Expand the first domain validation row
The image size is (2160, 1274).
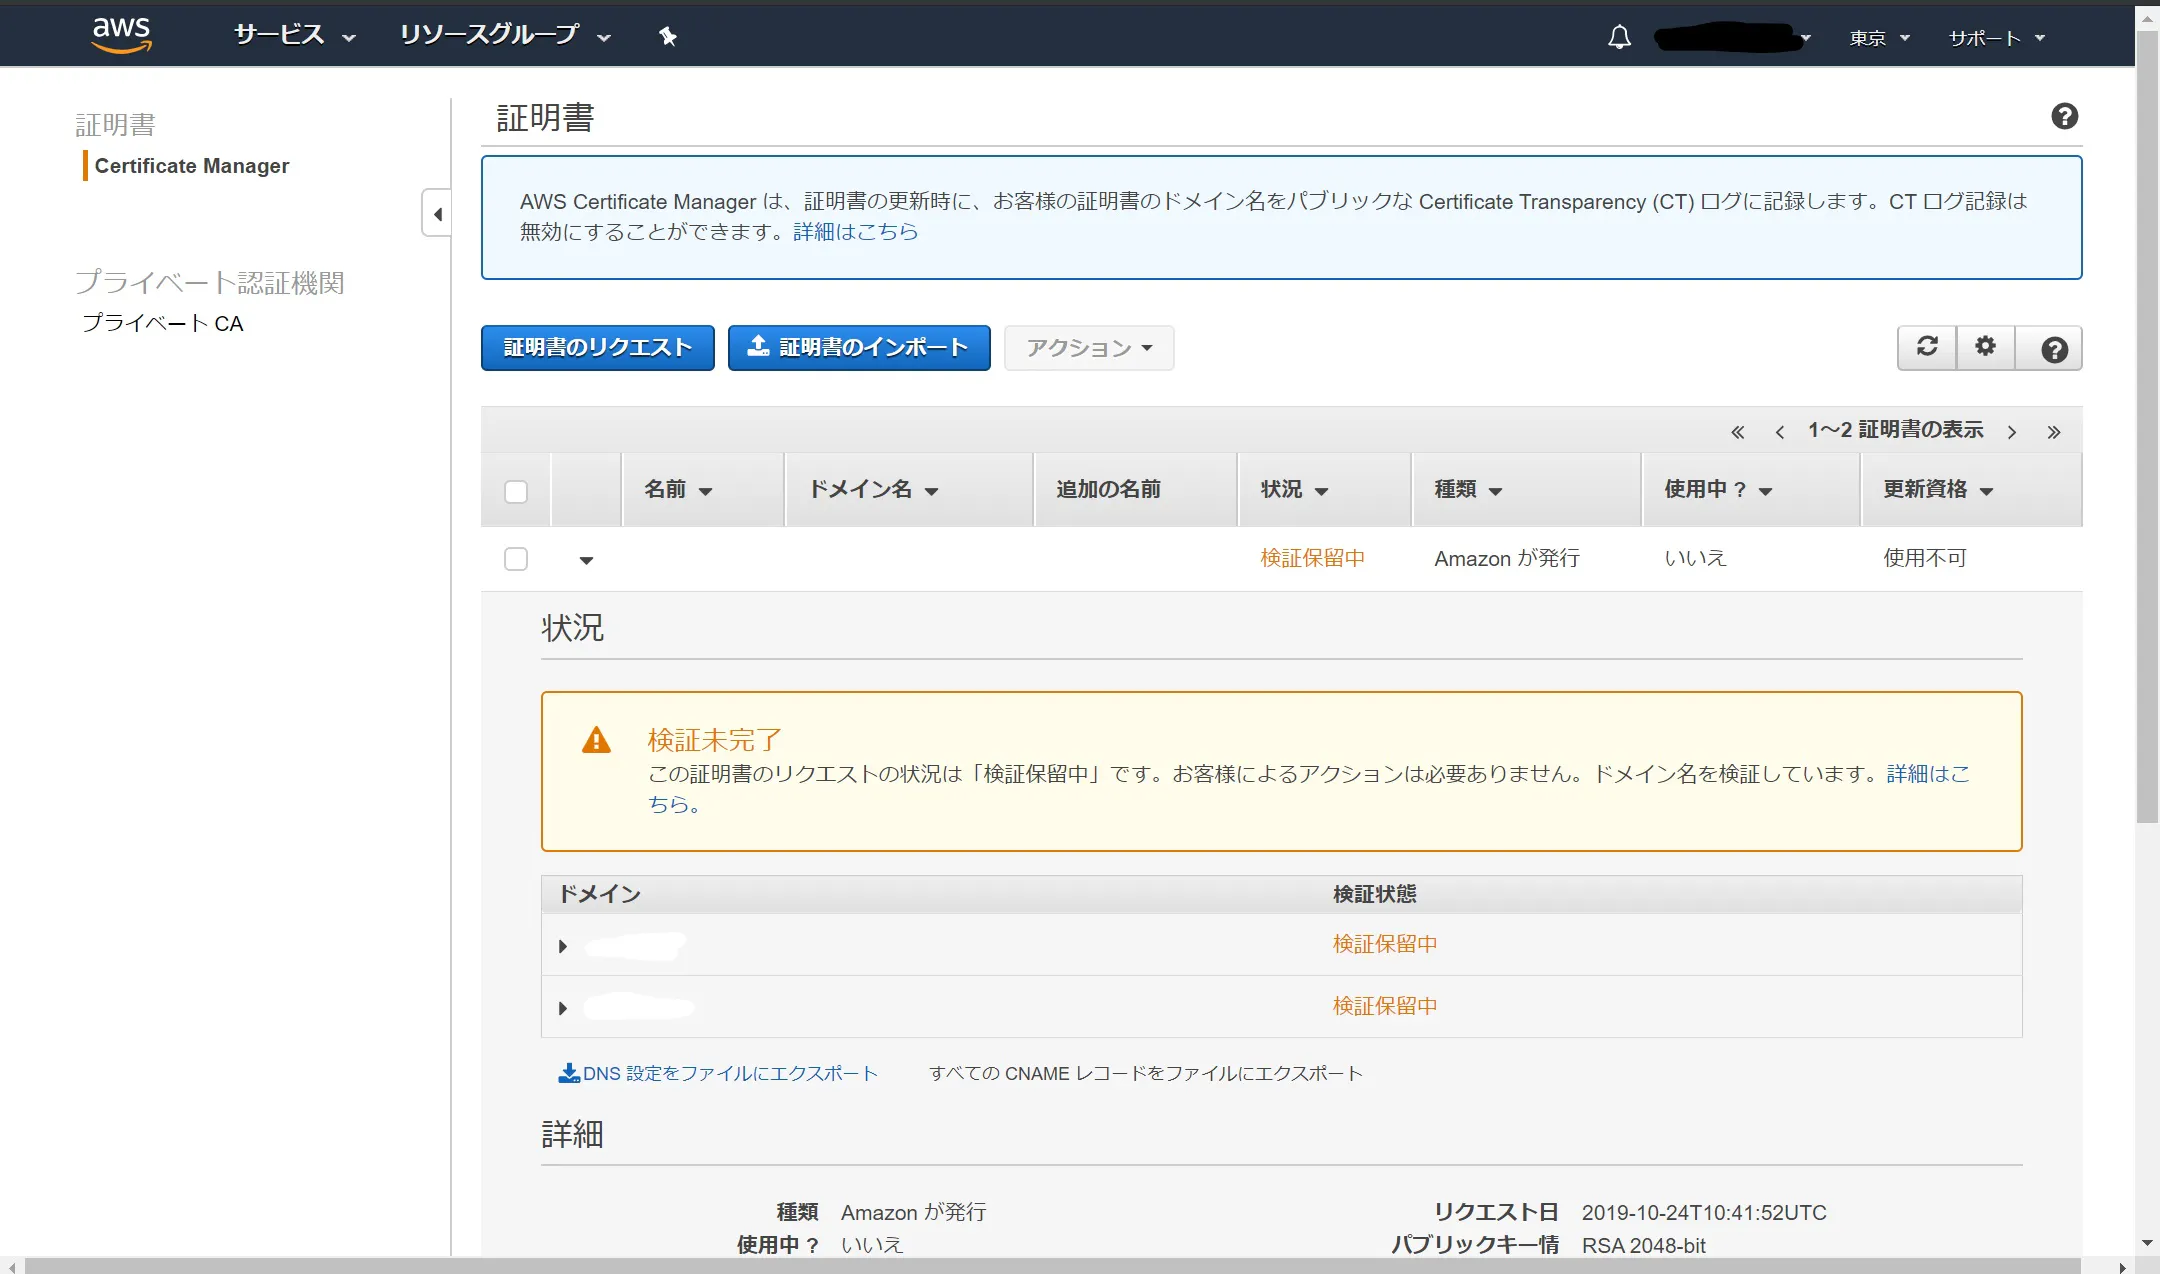[x=563, y=946]
